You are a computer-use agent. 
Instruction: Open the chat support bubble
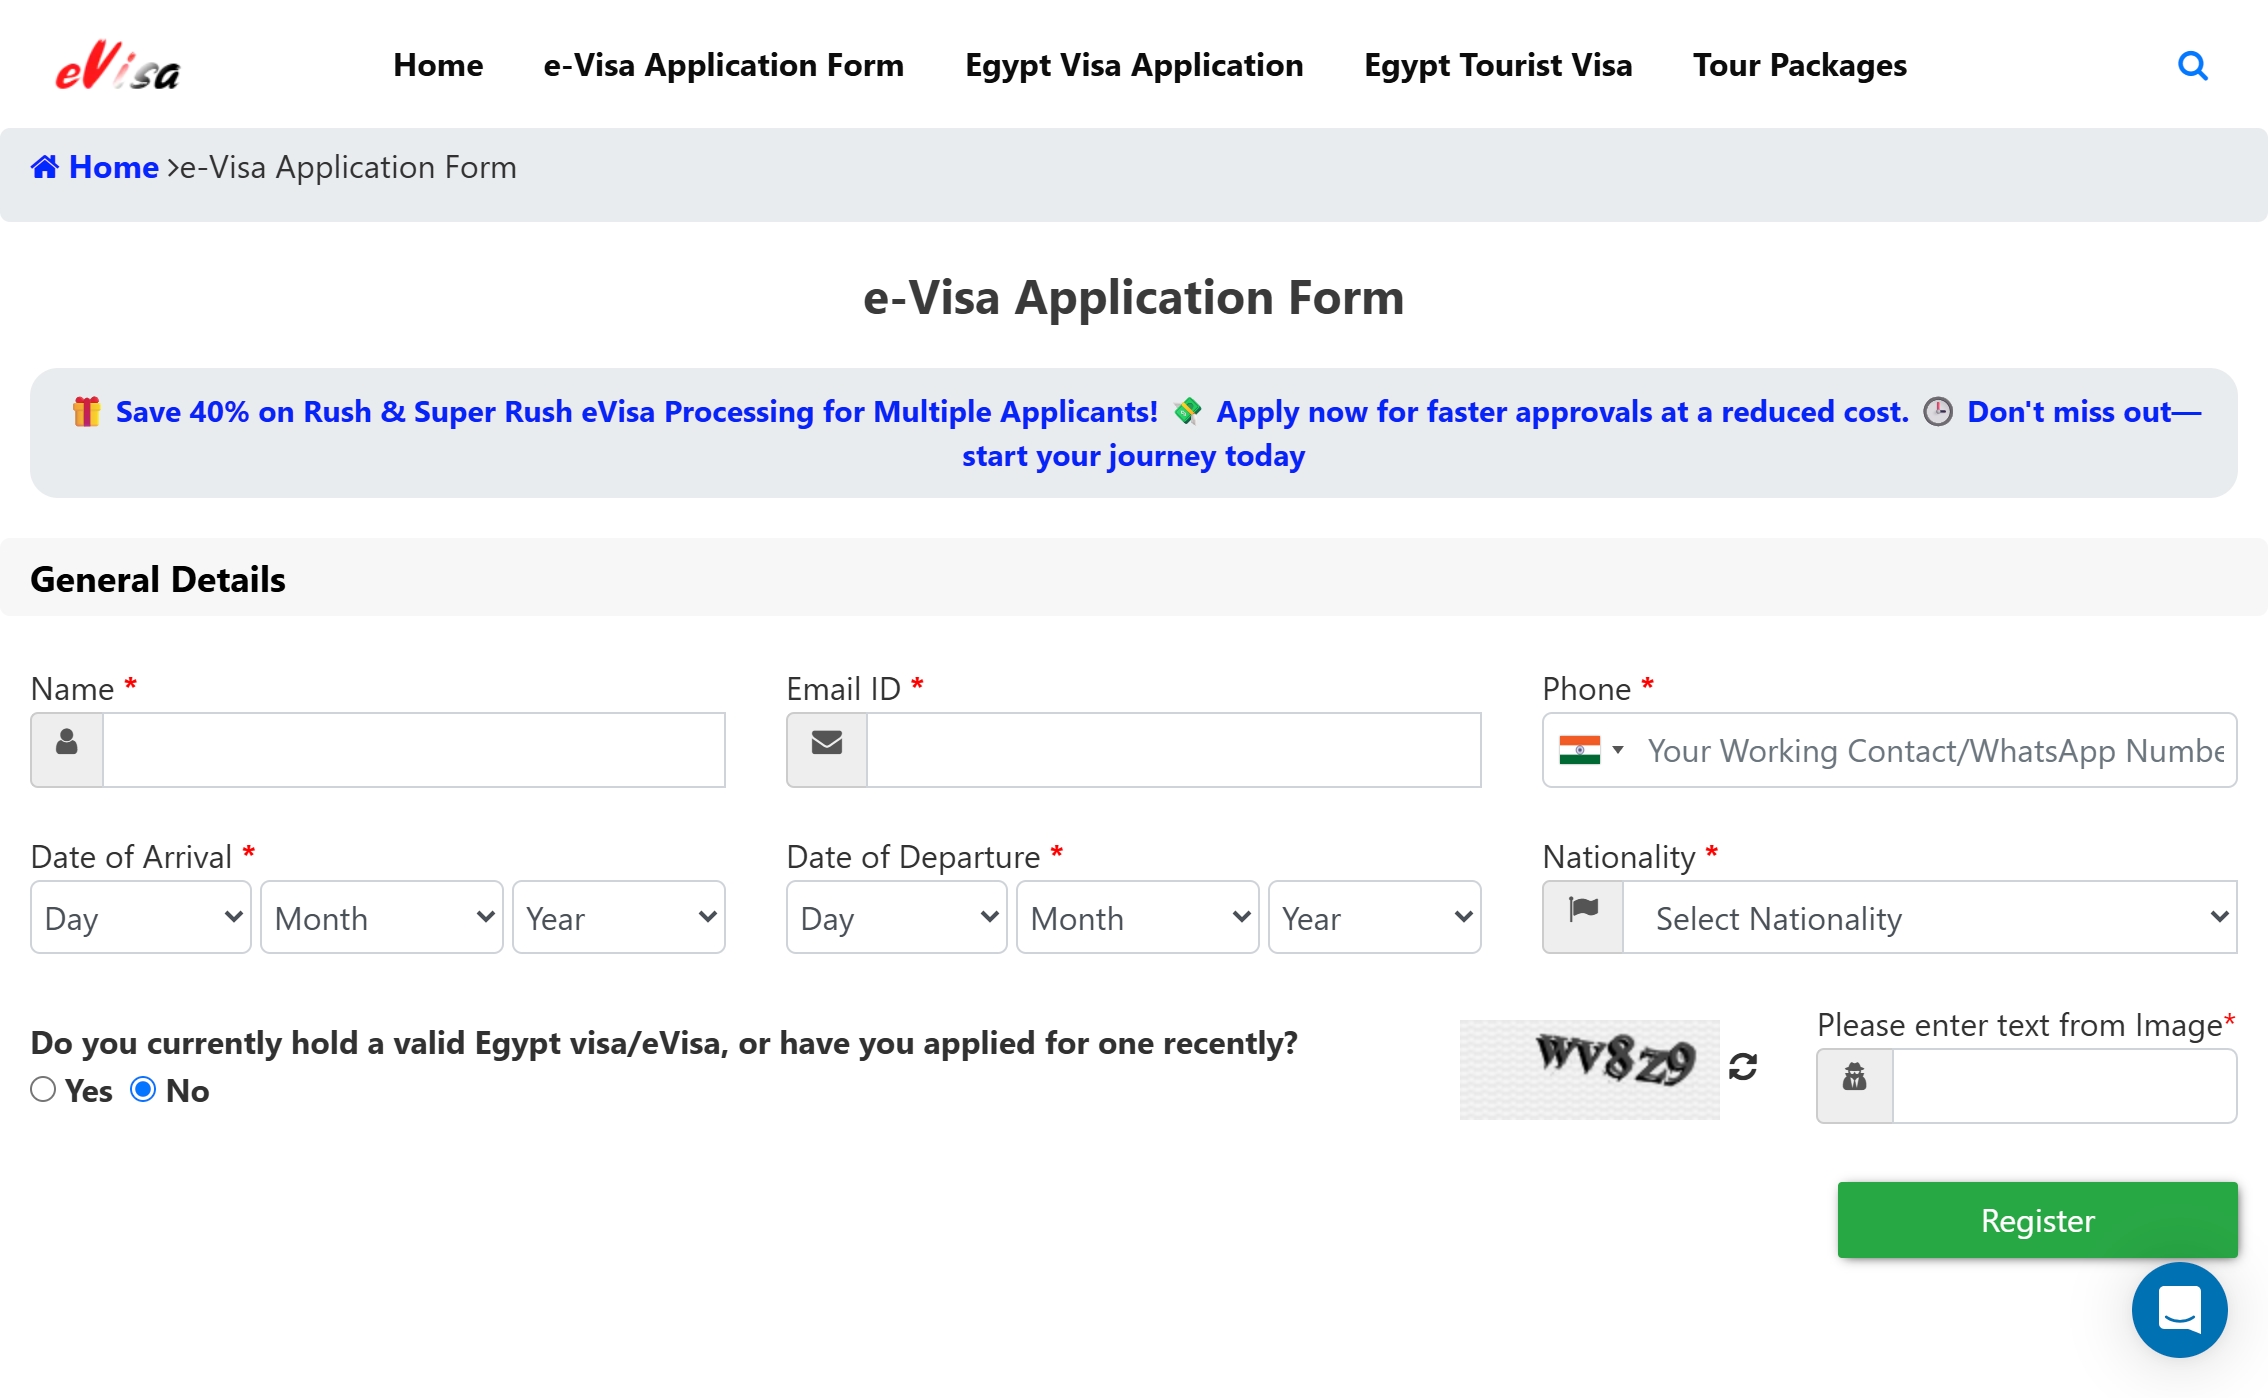click(2179, 1309)
